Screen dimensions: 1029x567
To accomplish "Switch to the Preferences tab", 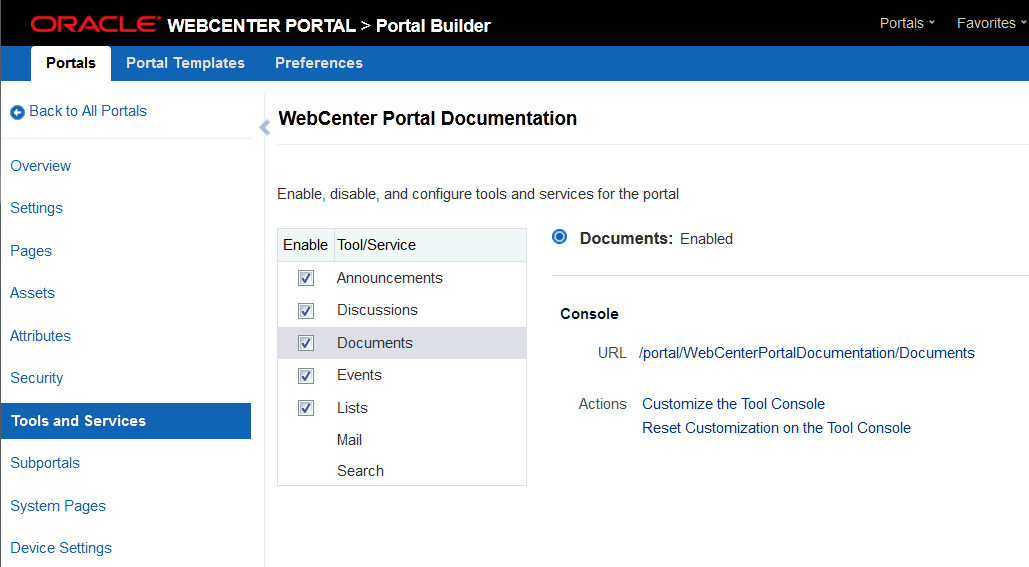I will coord(319,63).
